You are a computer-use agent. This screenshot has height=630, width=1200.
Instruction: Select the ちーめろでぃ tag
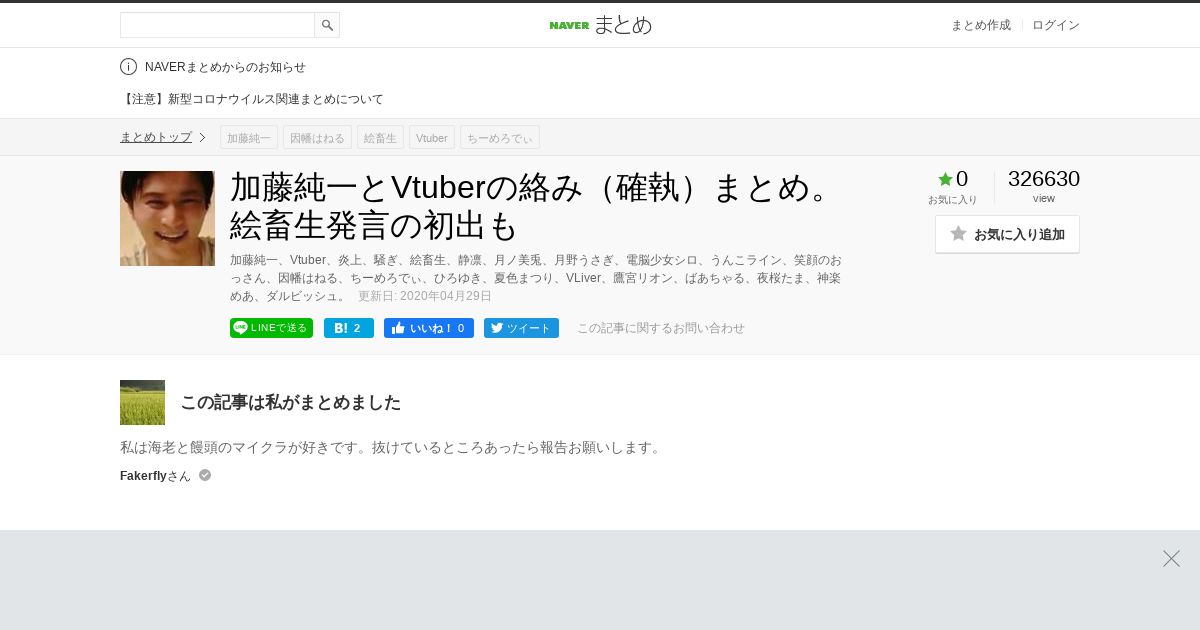pyautogui.click(x=500, y=137)
